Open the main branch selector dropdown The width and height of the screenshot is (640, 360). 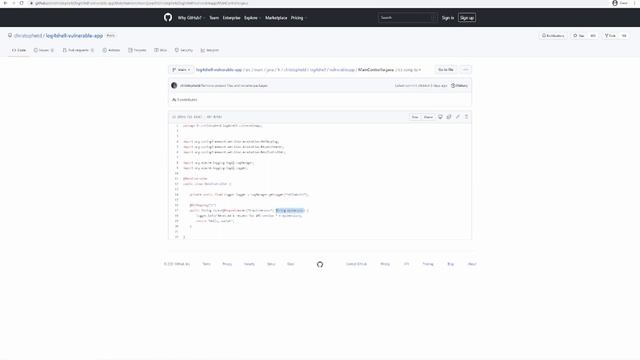181,70
